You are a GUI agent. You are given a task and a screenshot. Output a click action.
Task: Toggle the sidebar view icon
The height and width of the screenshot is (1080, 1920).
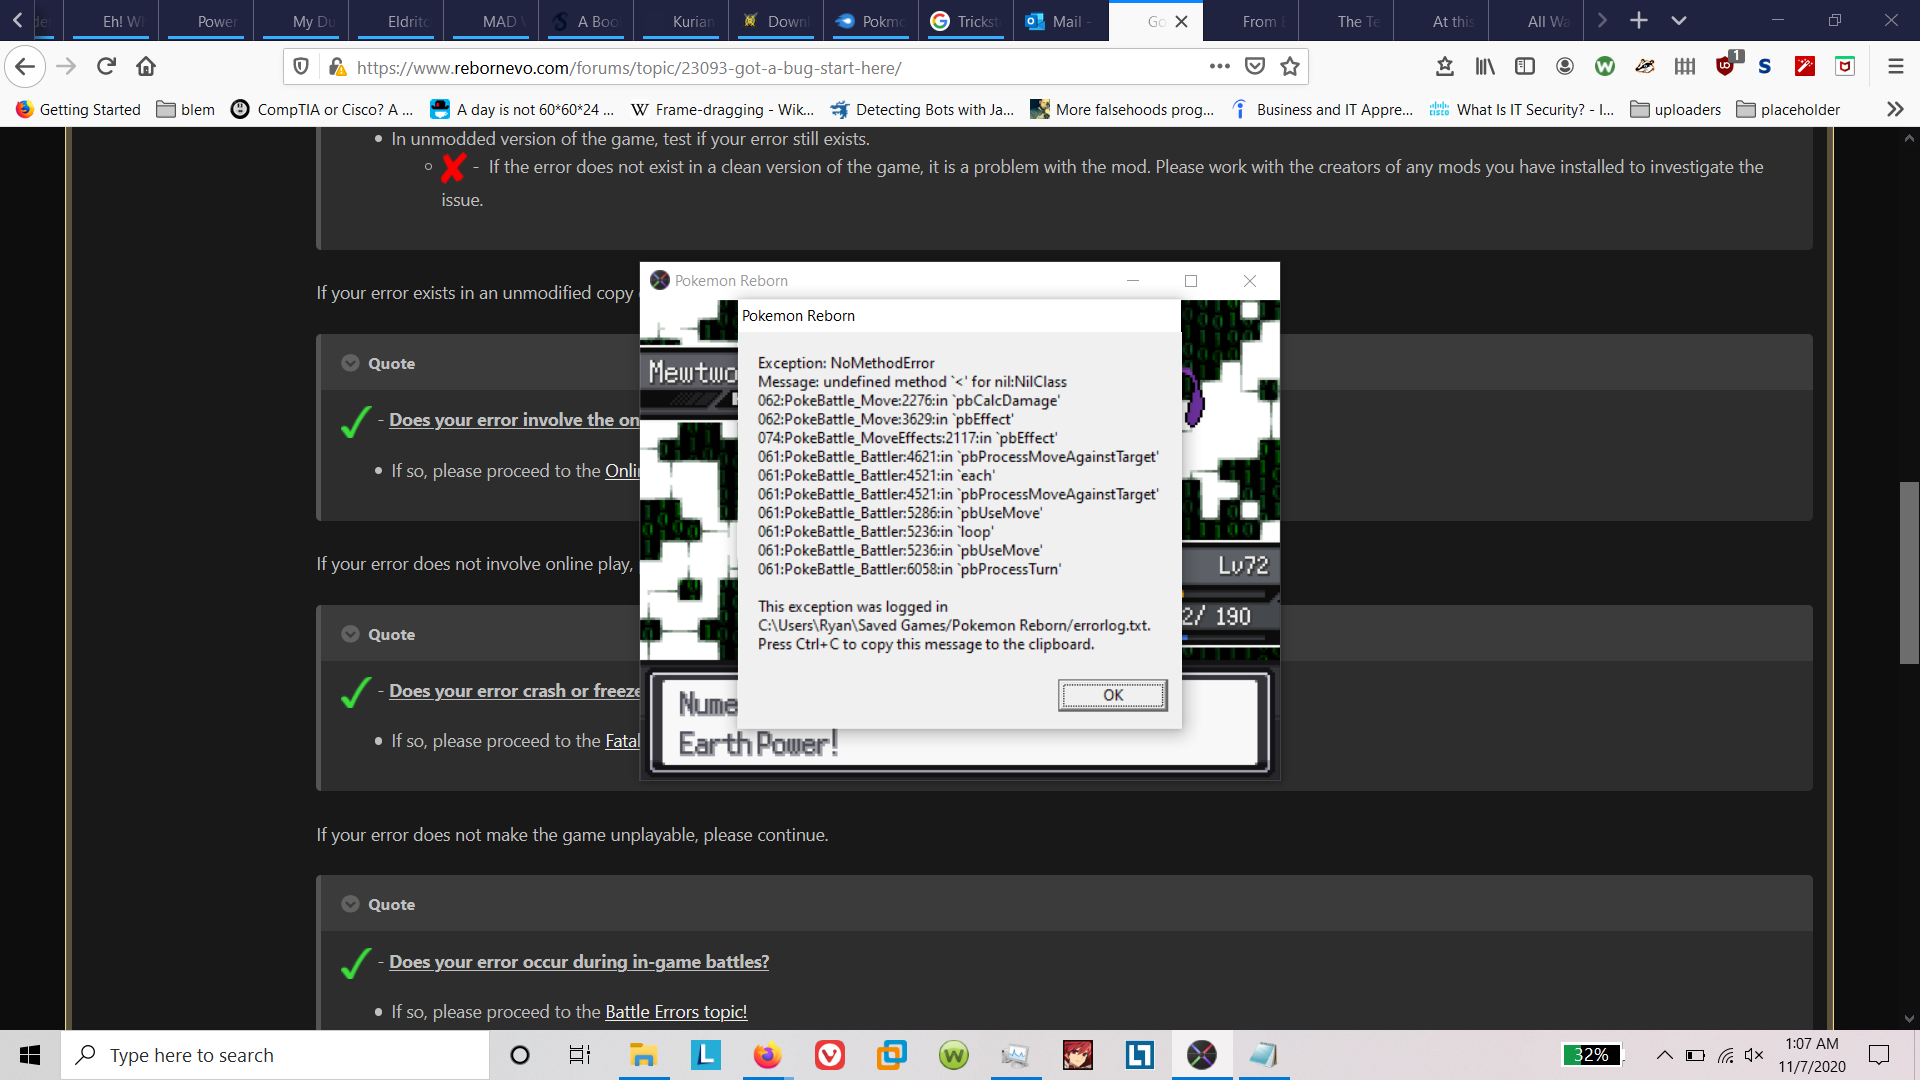coord(1525,67)
